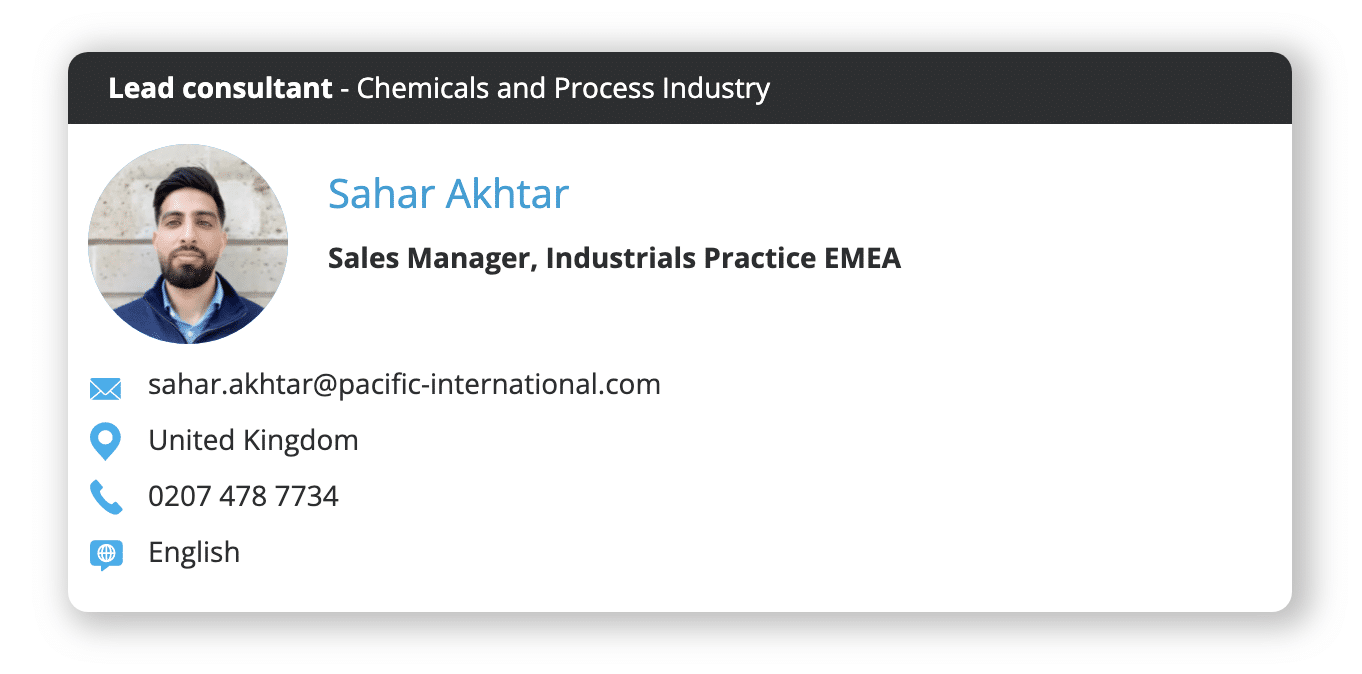Click empty area of dark header bar
The height and width of the screenshot is (674, 1362).
[x=1030, y=88]
